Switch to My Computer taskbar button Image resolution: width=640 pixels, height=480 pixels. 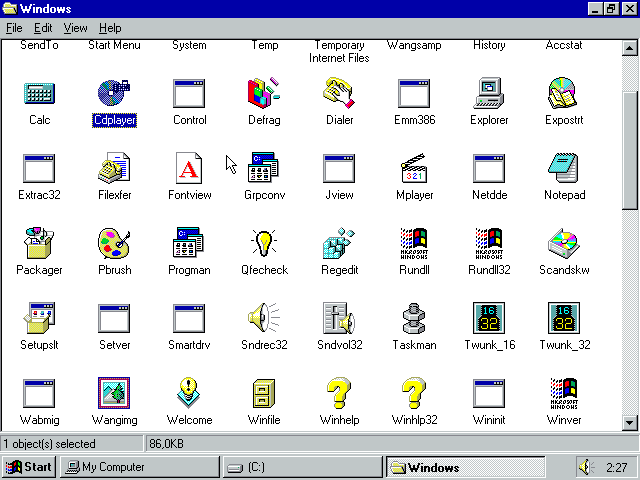pyautogui.click(x=140, y=467)
